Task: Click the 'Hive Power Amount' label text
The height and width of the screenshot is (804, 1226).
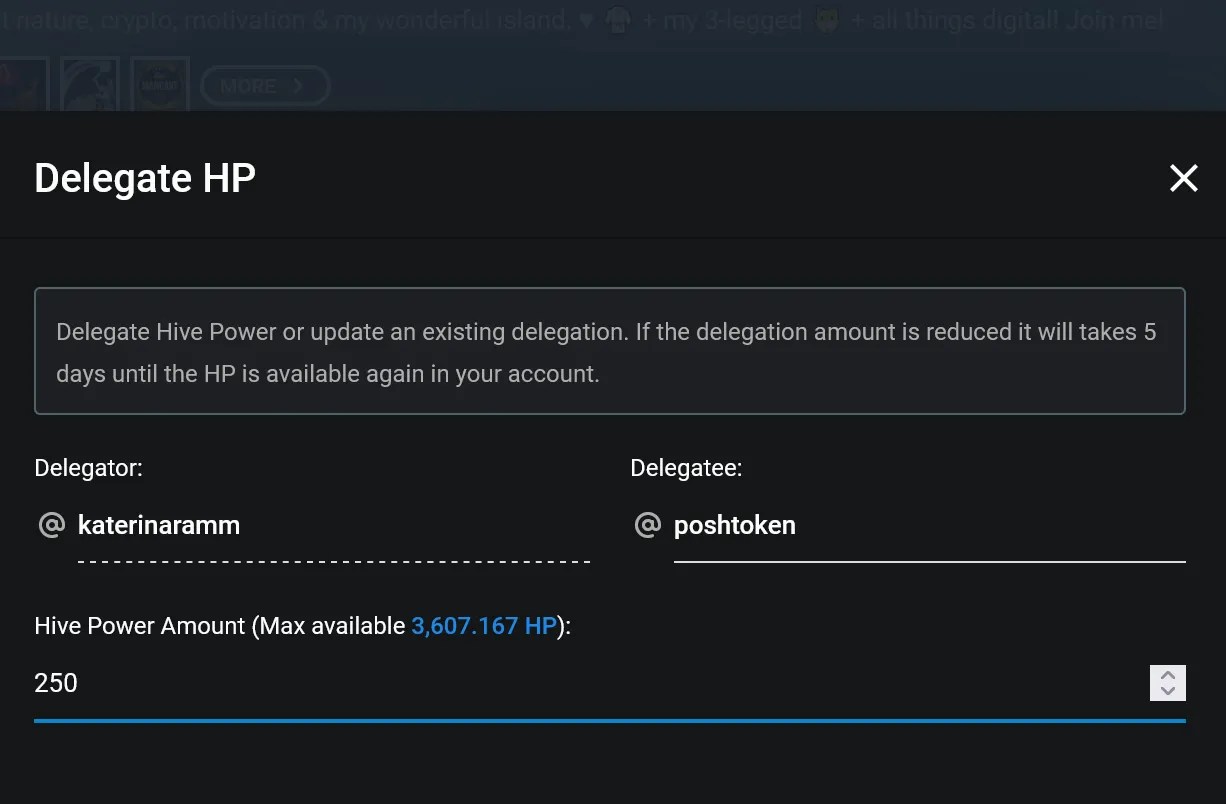Action: tap(140, 626)
